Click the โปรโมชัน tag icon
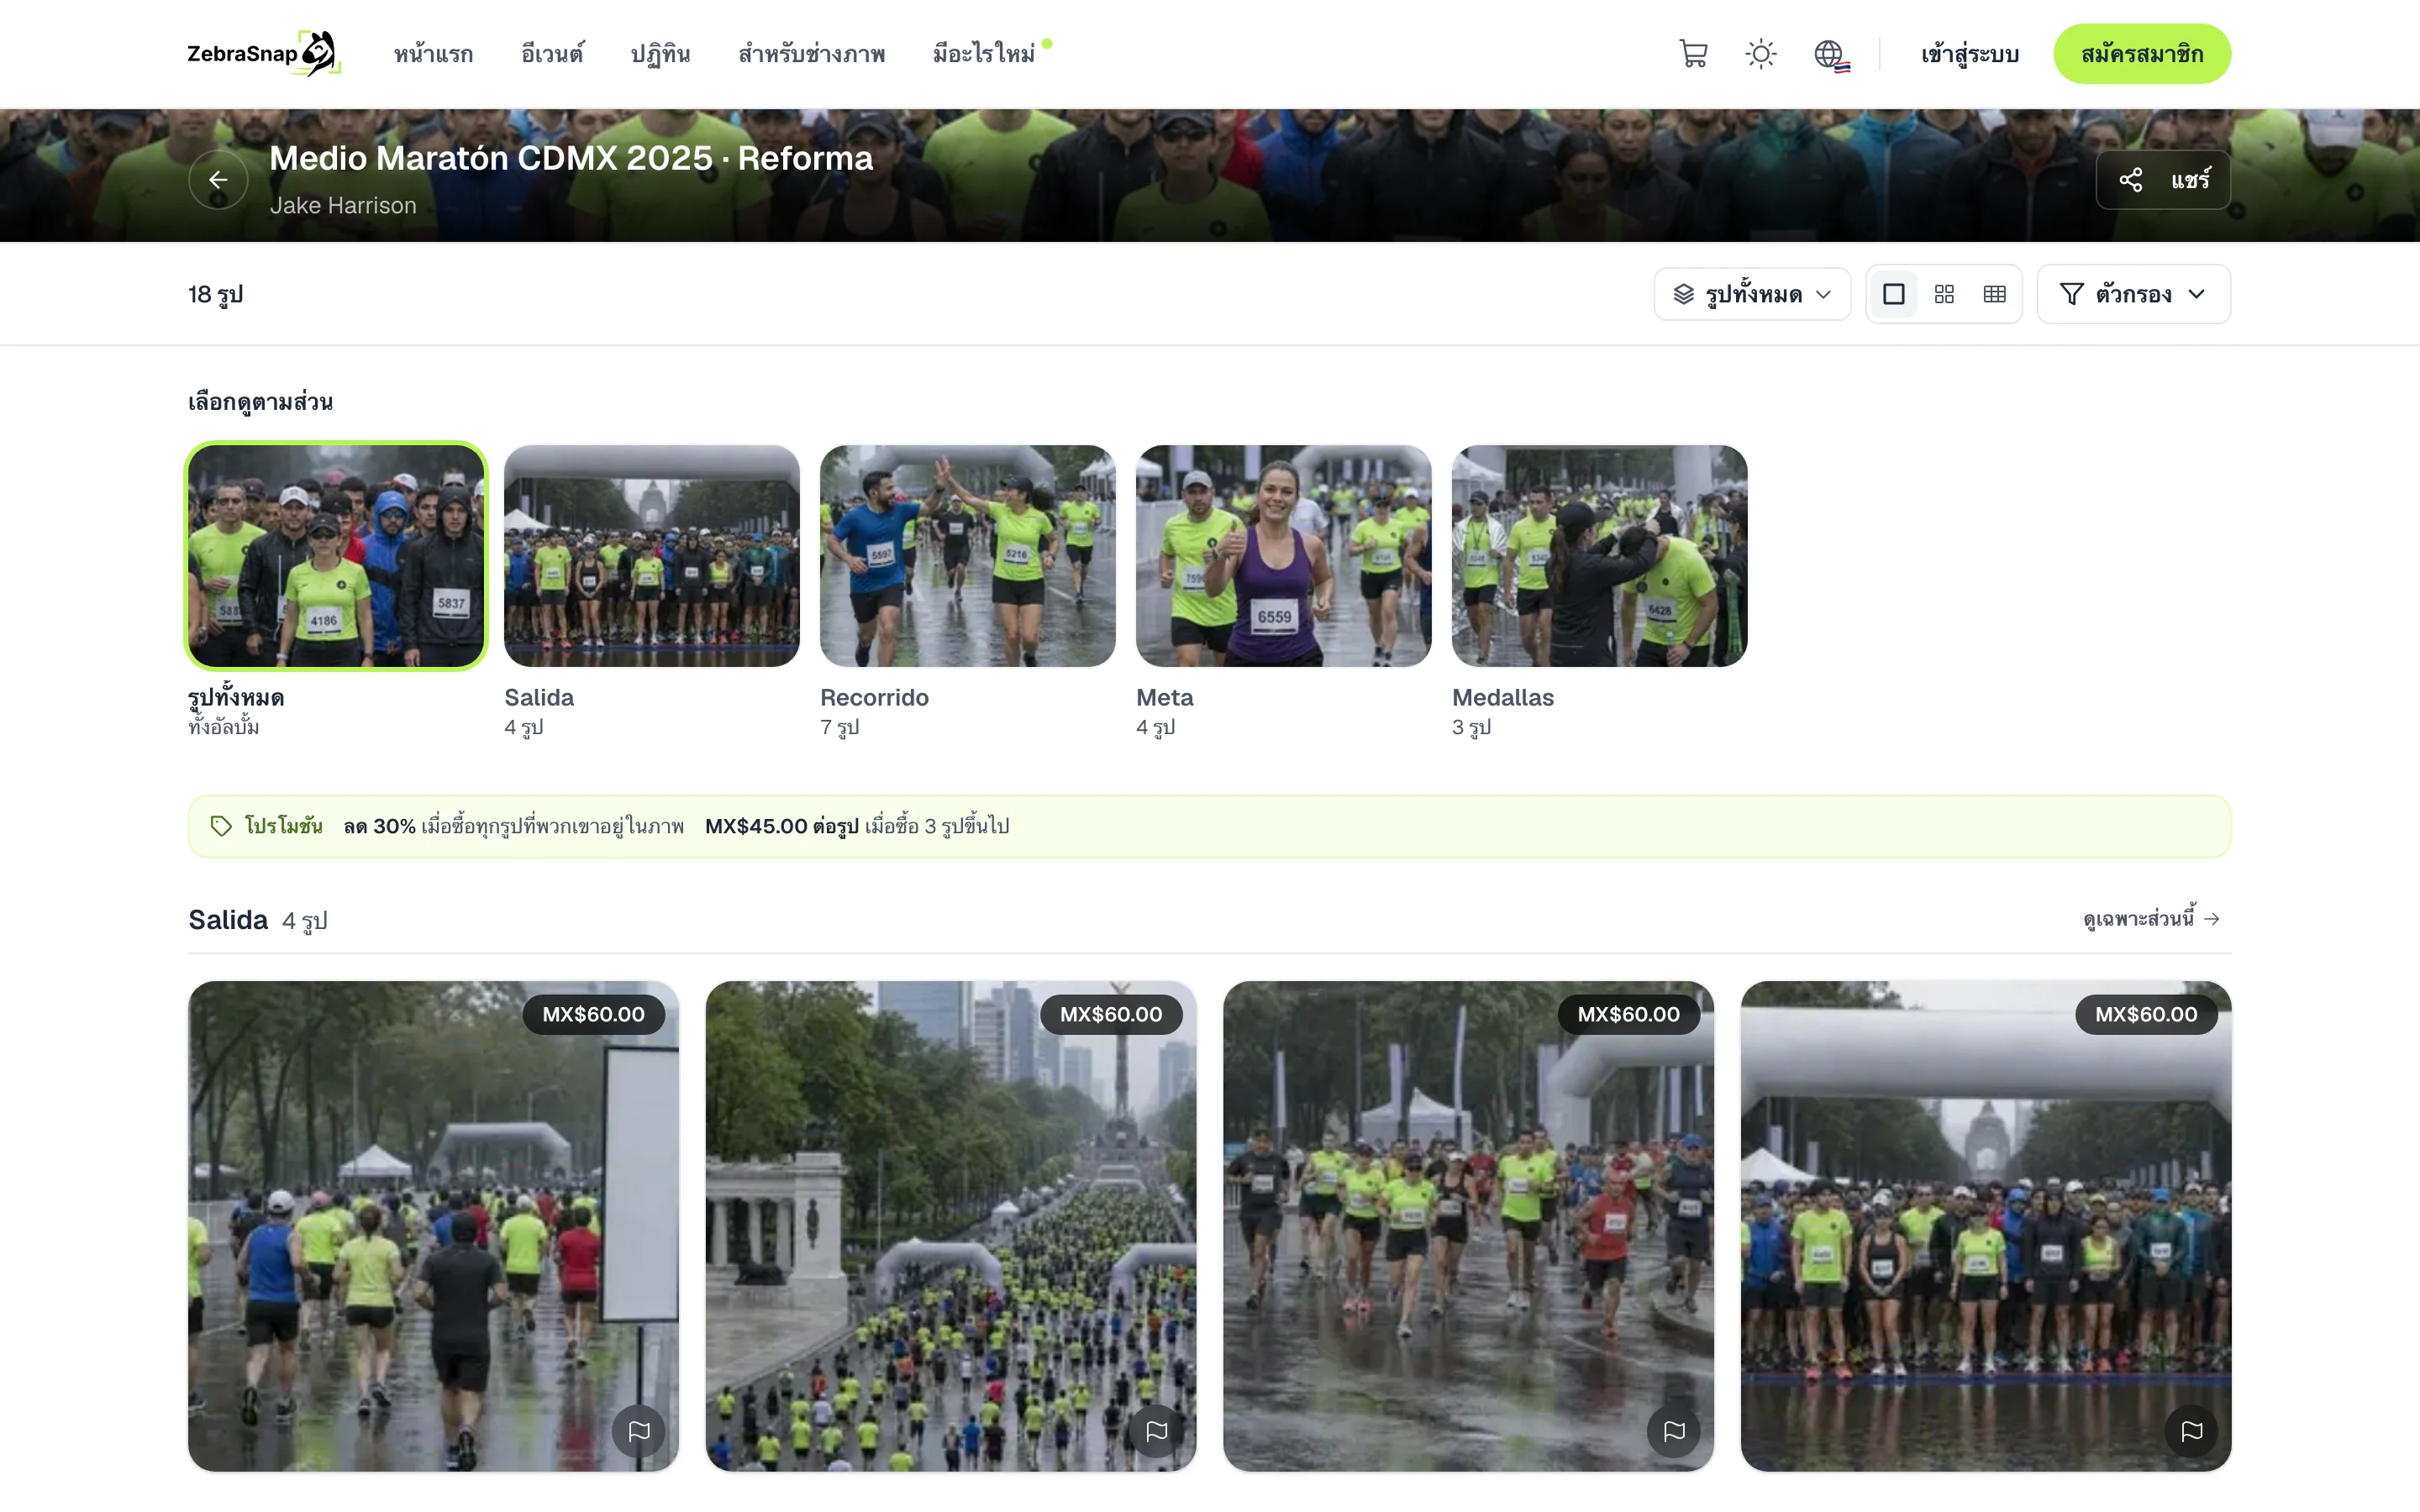2420x1512 pixels. 221,826
